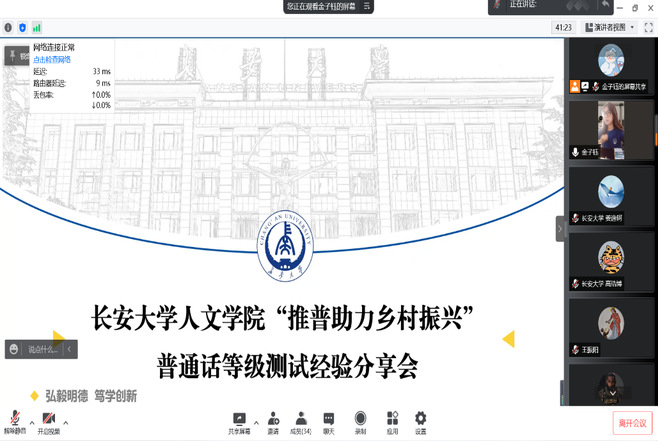Start recording with the 录制 icon
This screenshot has height=441, width=658.
click(360, 420)
